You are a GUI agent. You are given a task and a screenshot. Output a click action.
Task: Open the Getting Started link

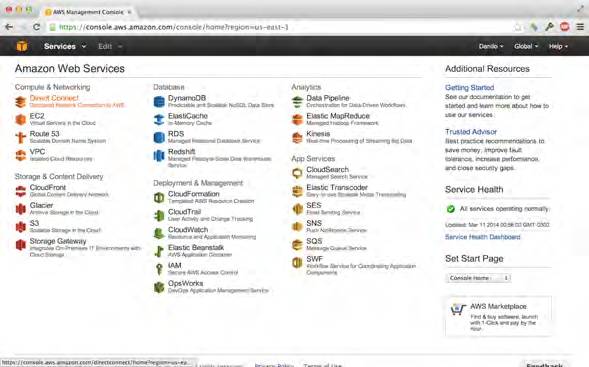[470, 88]
